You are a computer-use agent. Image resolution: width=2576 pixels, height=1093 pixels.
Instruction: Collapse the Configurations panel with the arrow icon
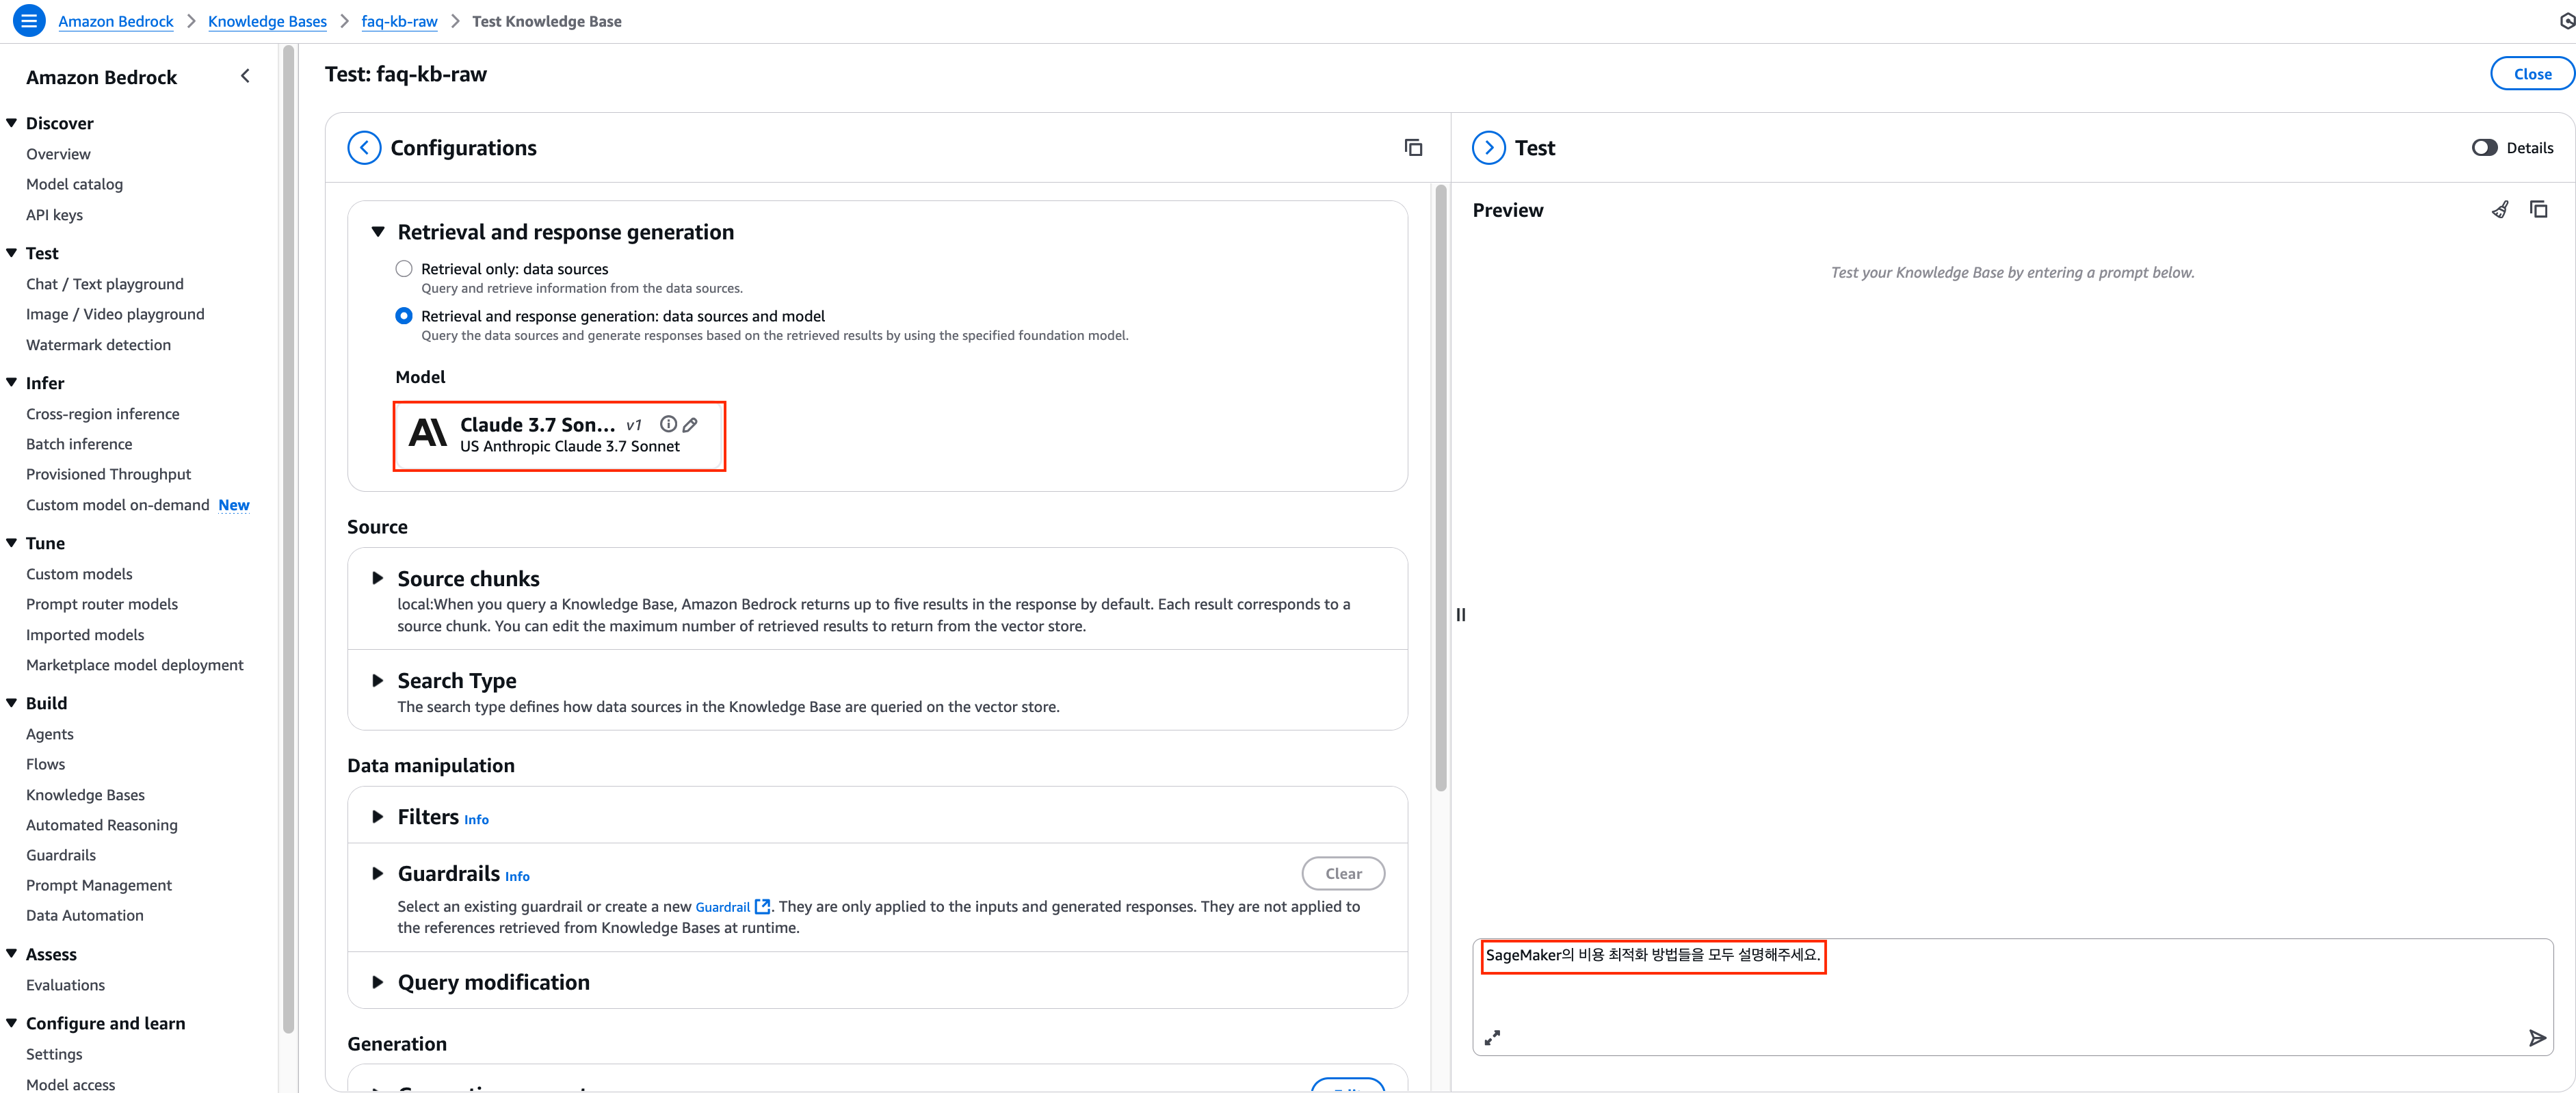pos(364,148)
